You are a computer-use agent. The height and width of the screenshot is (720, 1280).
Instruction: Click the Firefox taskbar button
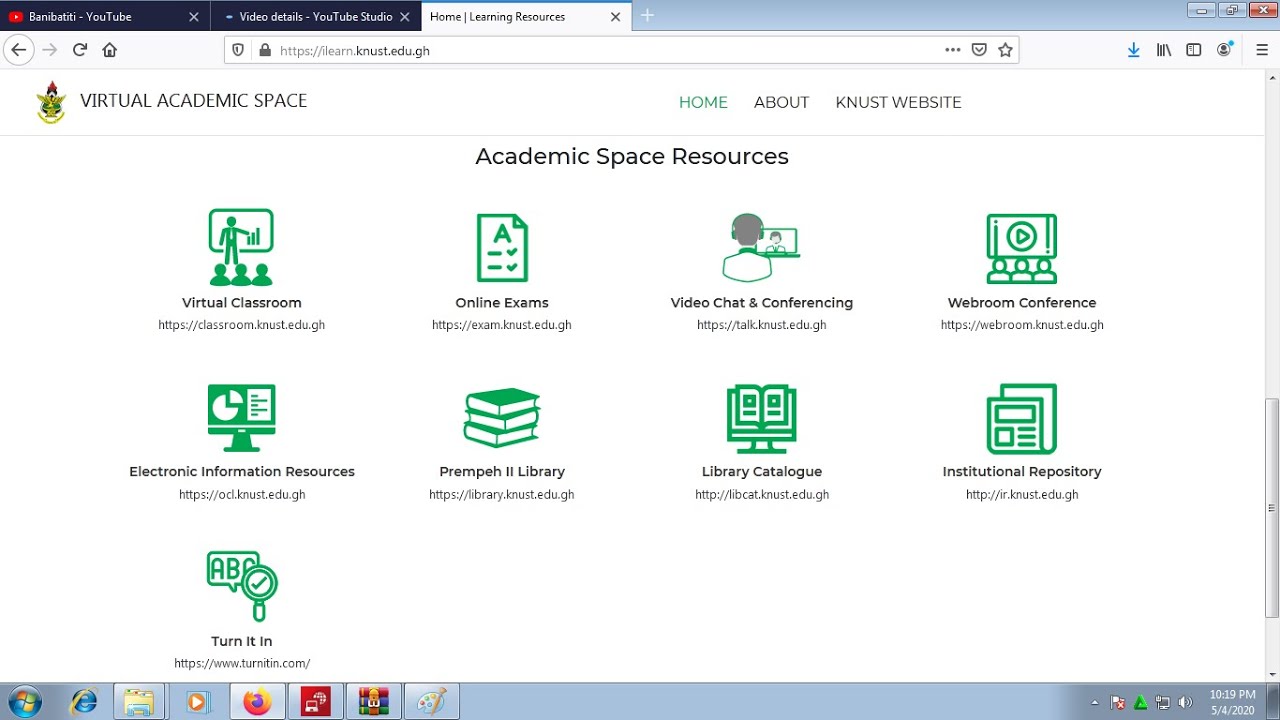257,702
